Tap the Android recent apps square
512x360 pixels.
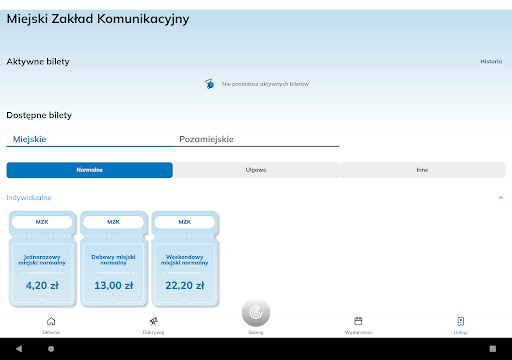(493, 349)
